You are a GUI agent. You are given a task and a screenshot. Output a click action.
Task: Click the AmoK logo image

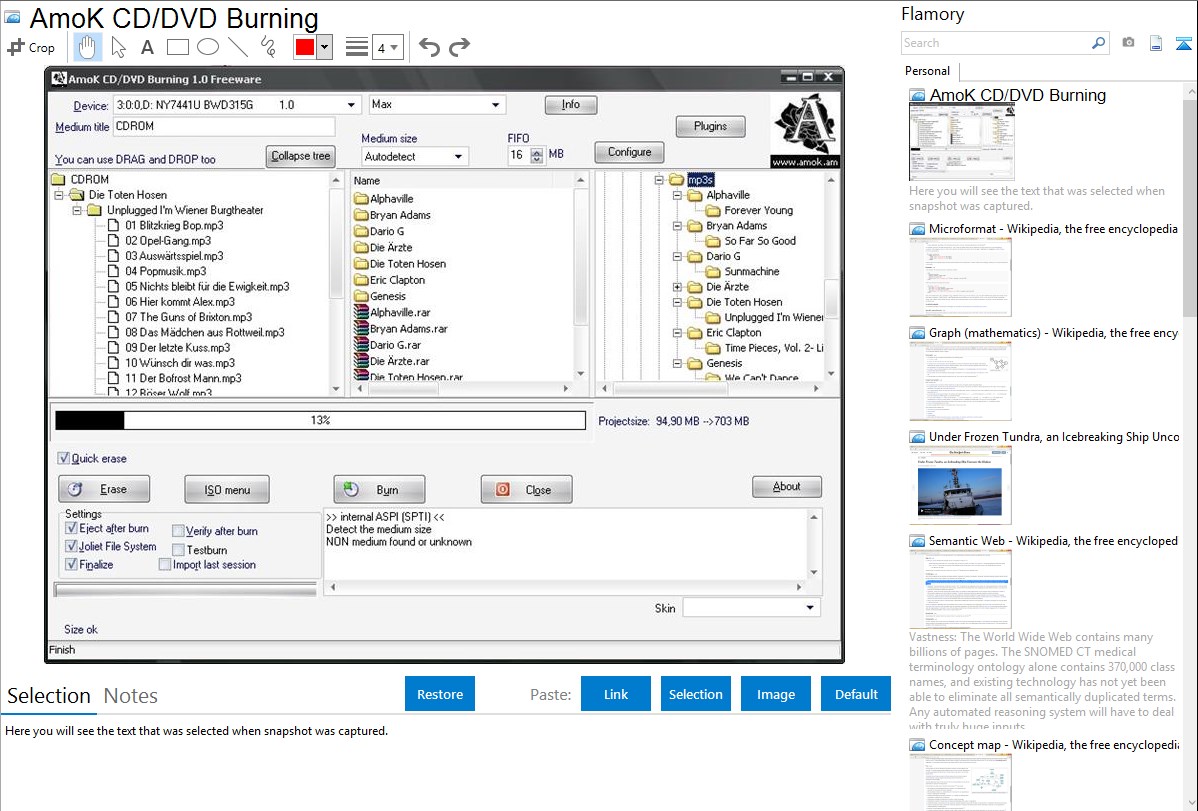click(805, 130)
